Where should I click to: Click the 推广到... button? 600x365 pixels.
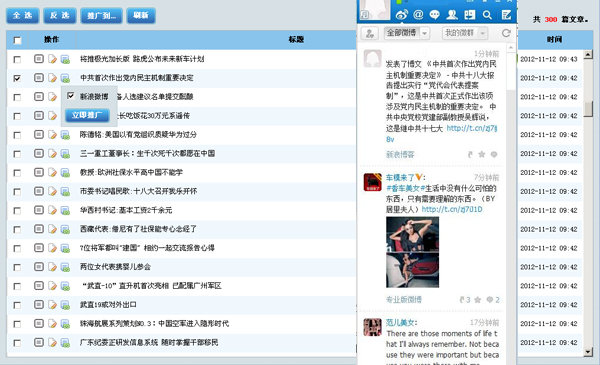pos(101,15)
